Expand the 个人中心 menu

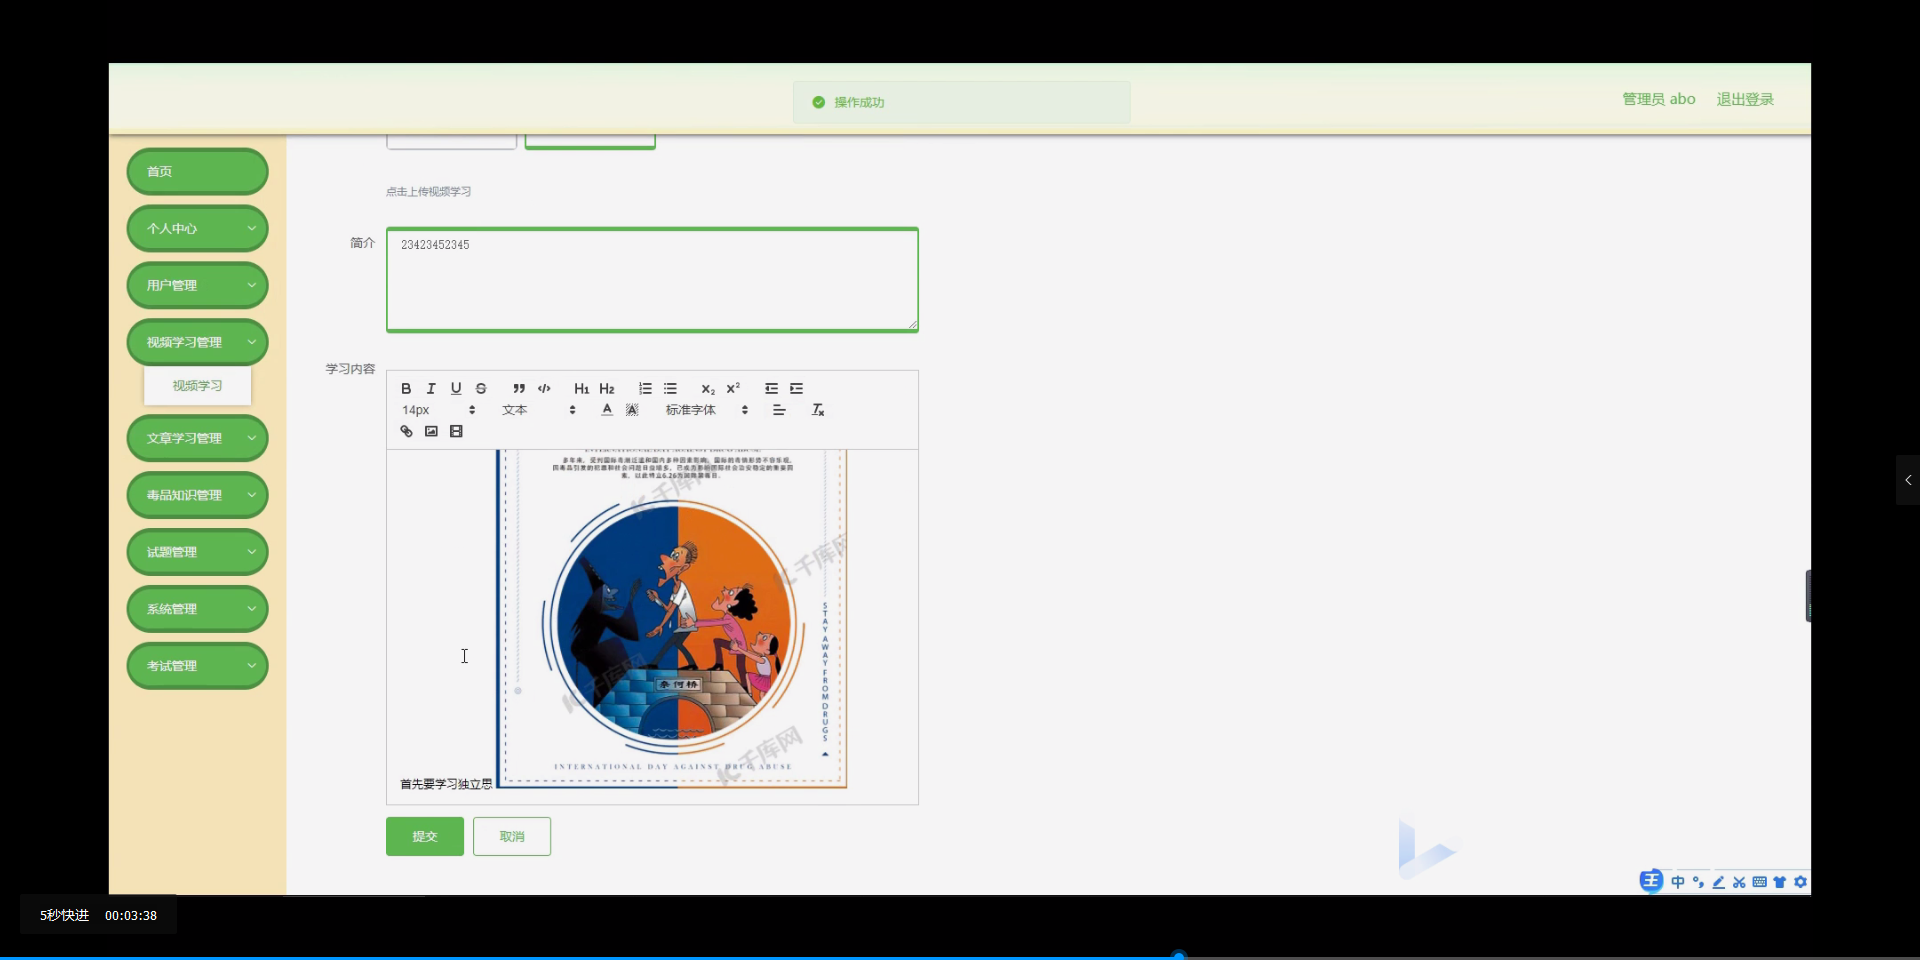[197, 228]
